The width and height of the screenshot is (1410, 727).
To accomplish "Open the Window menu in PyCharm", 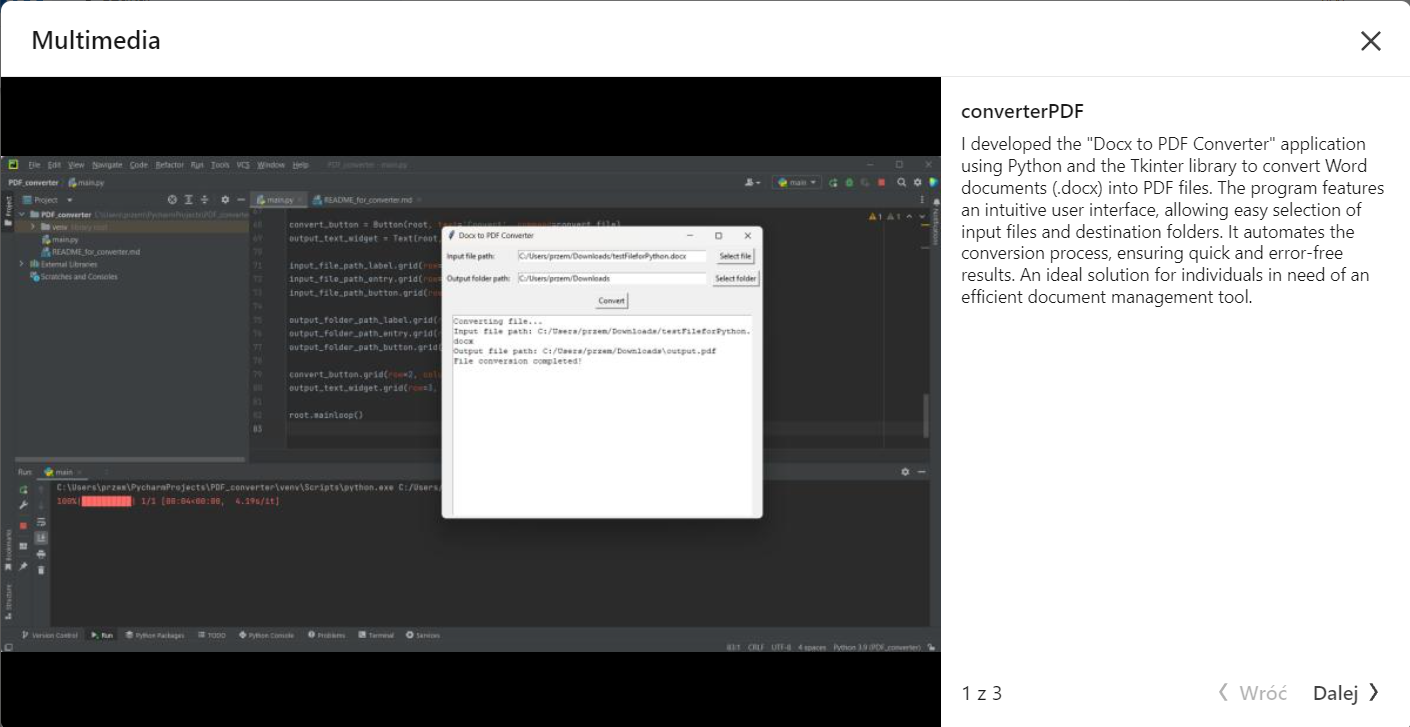I will (x=271, y=165).
